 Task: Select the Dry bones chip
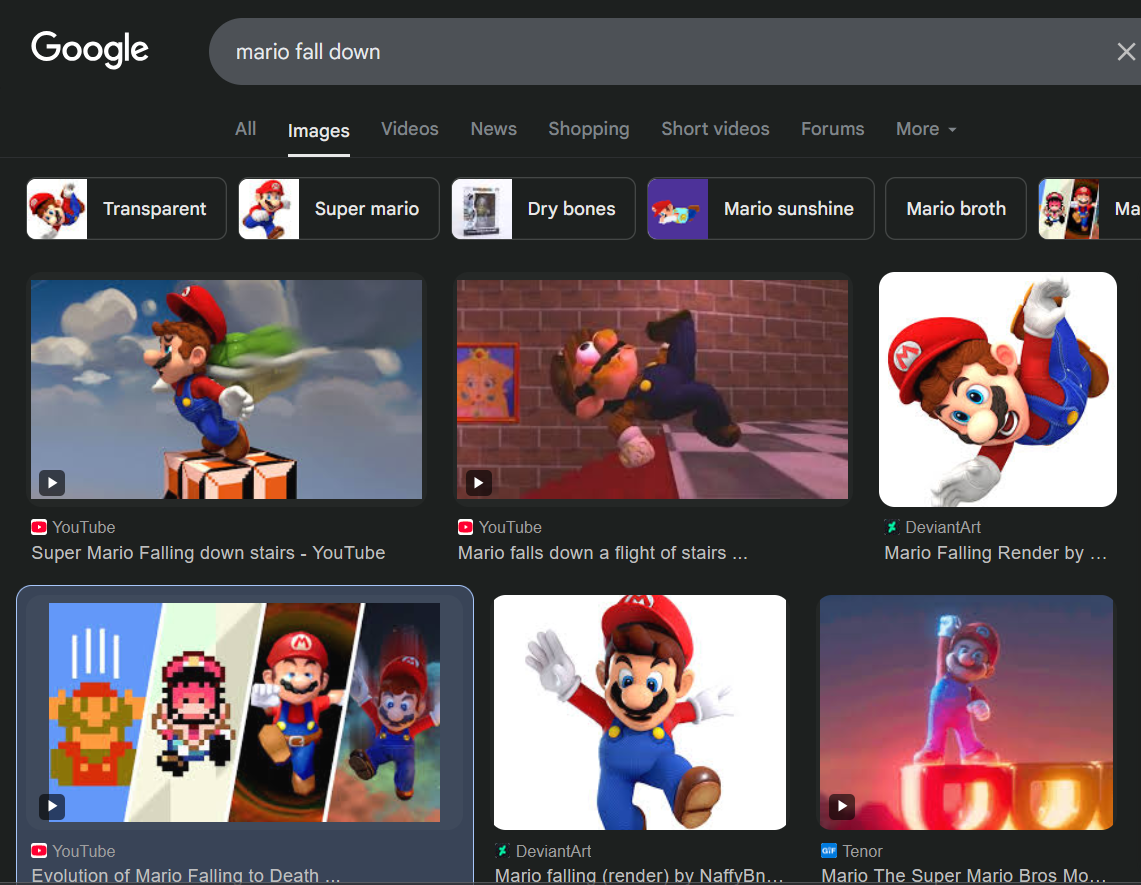543,209
